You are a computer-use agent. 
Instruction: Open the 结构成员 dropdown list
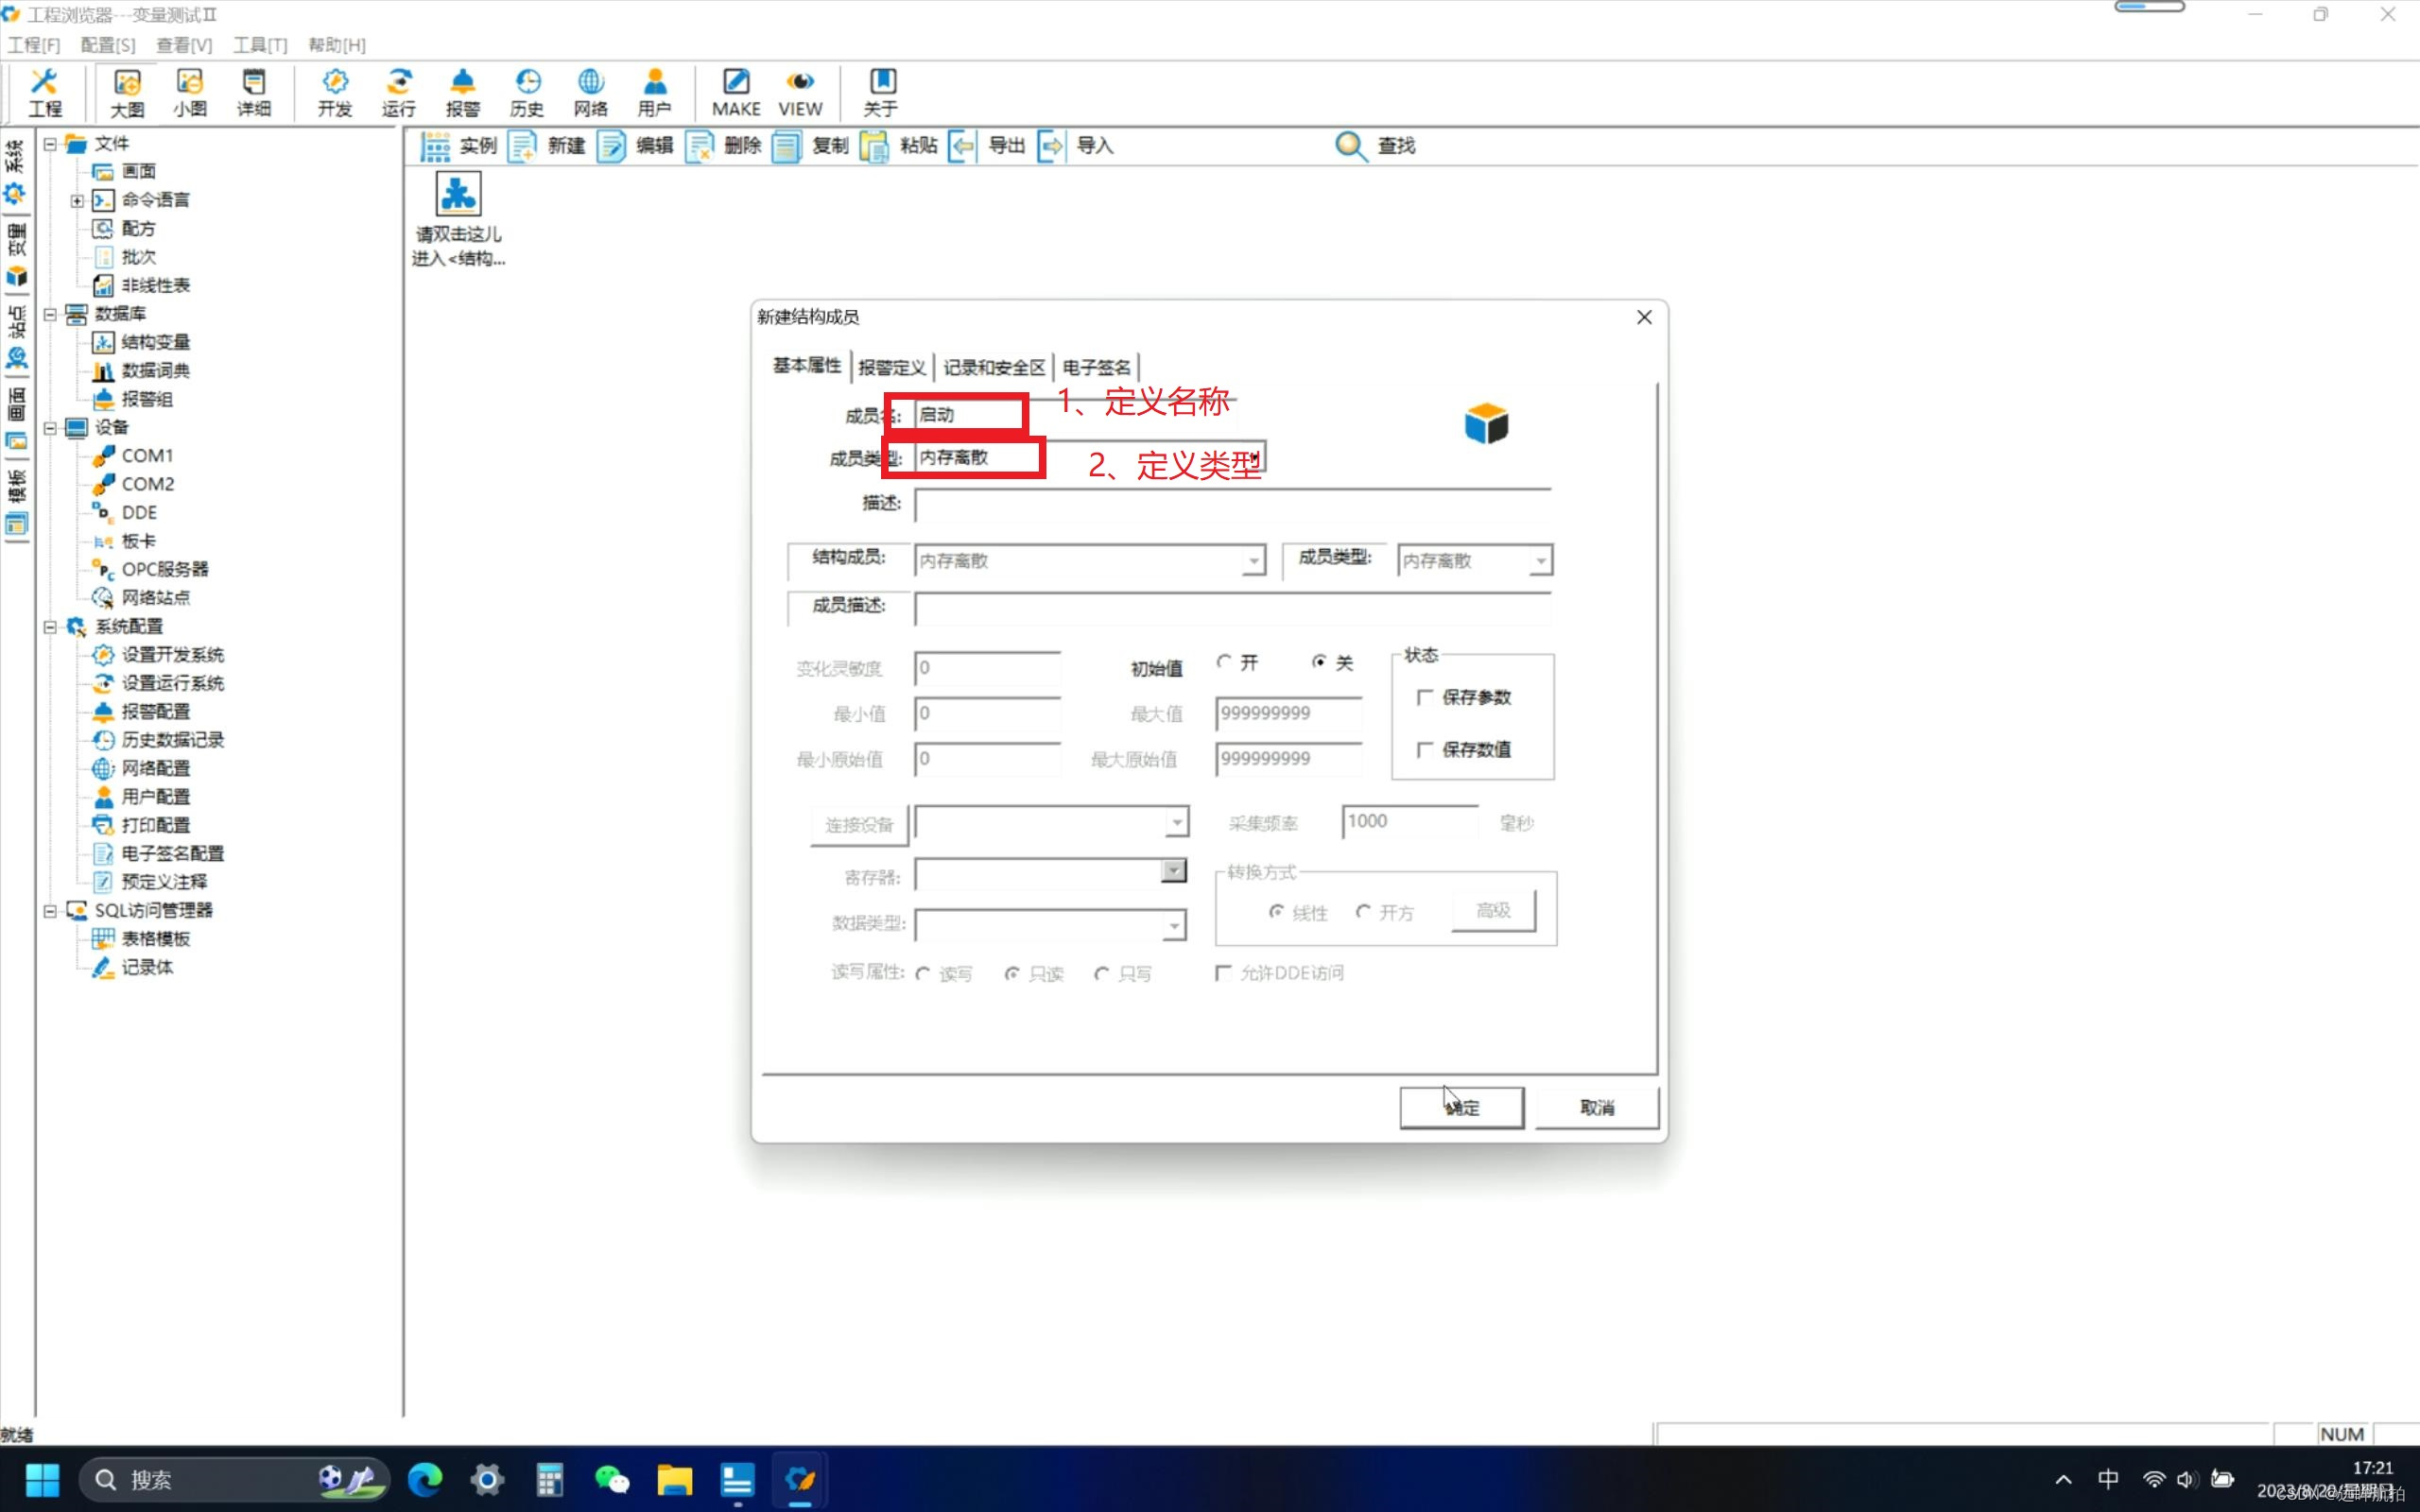pyautogui.click(x=1253, y=561)
